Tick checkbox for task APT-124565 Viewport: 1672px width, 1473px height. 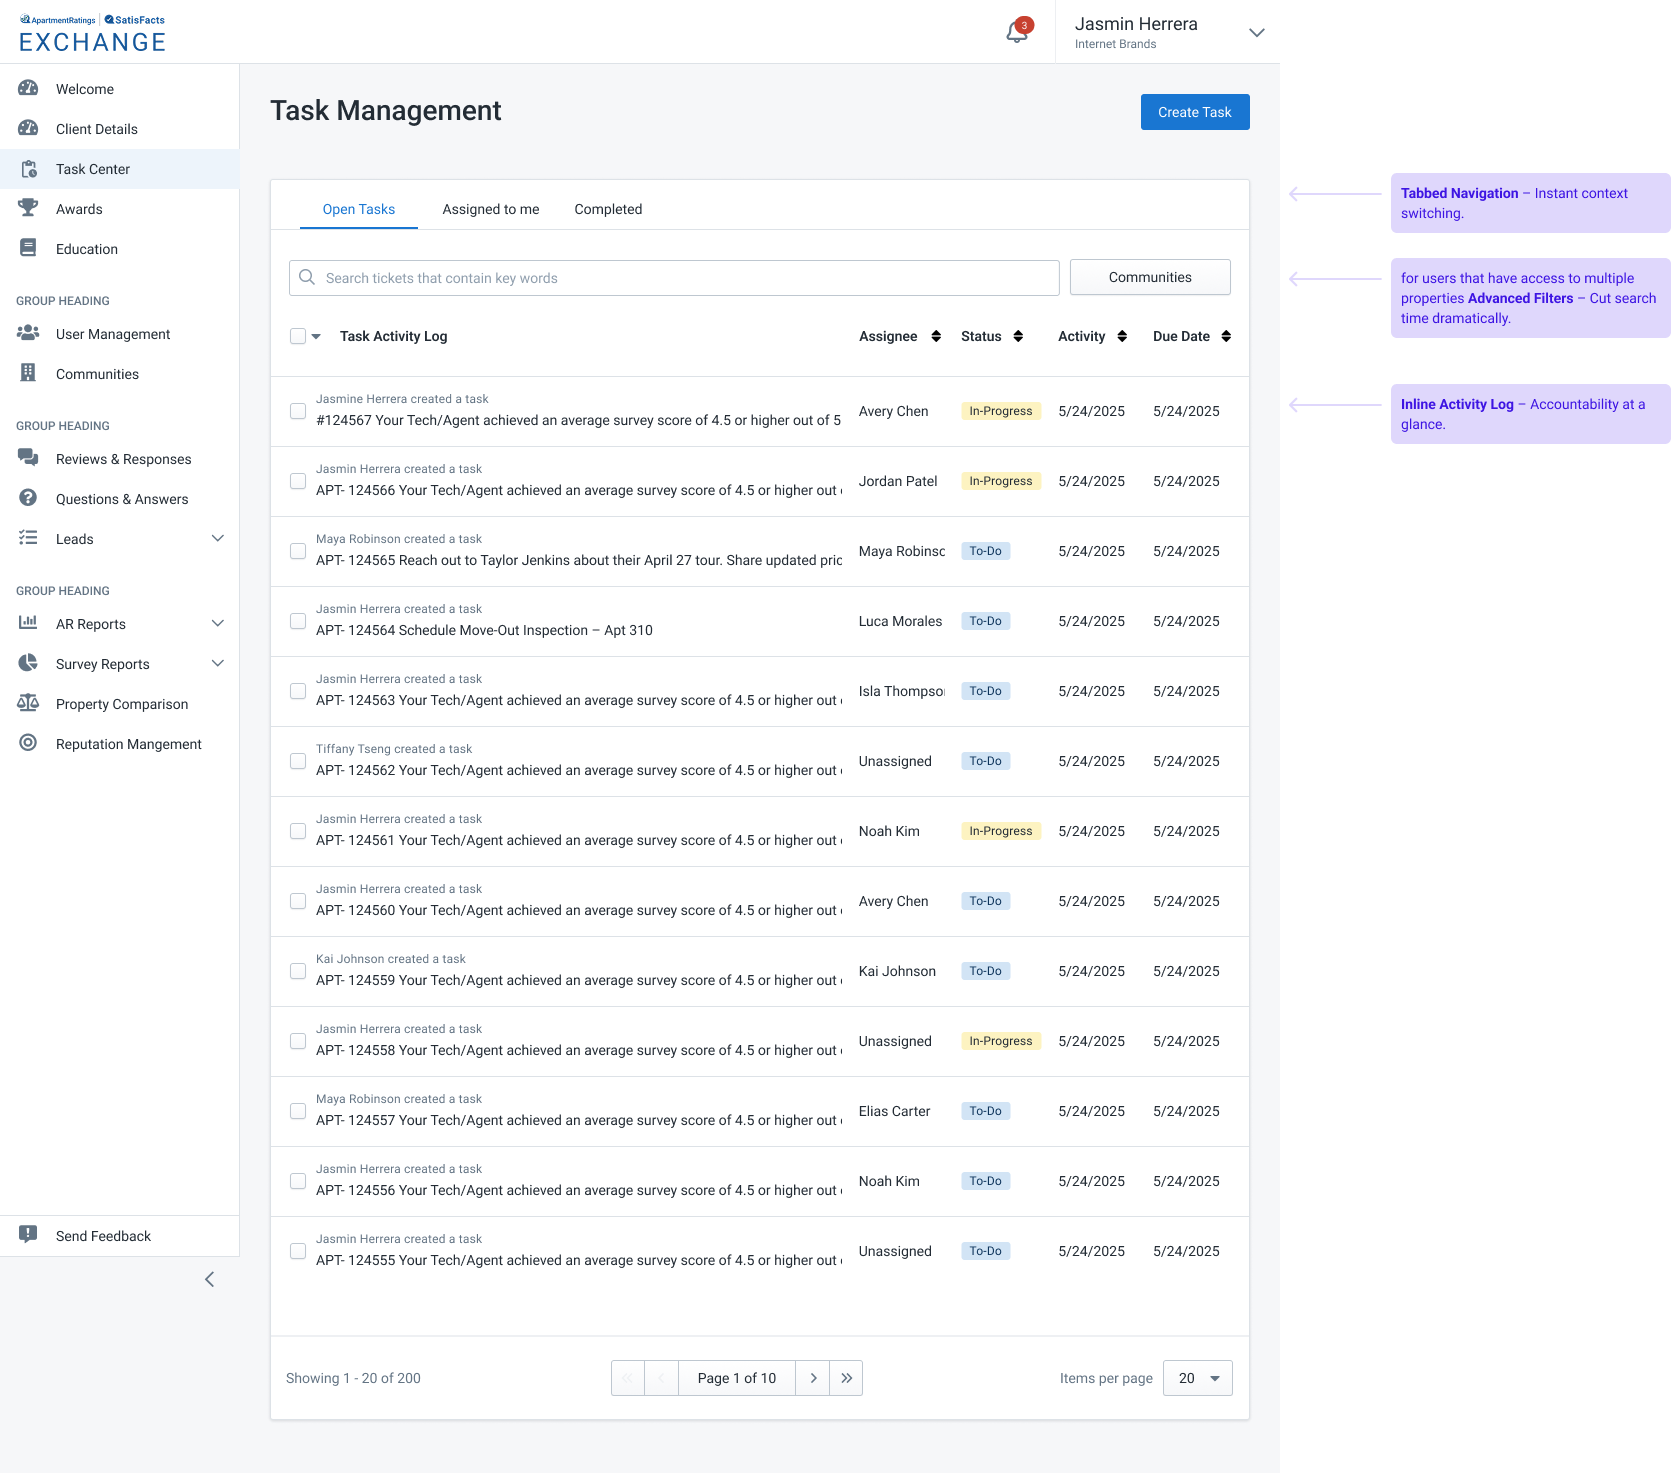(298, 551)
